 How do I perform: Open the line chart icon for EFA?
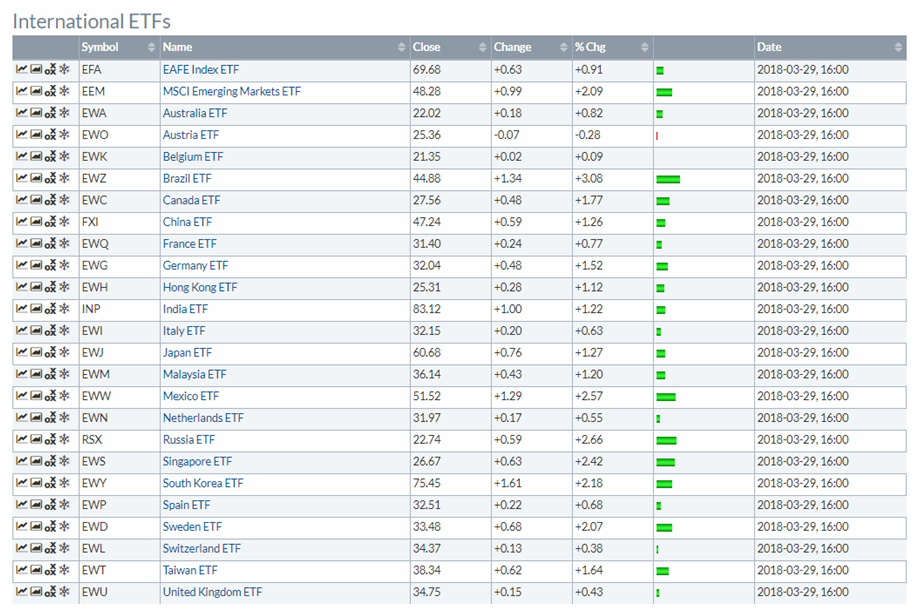click(x=22, y=70)
